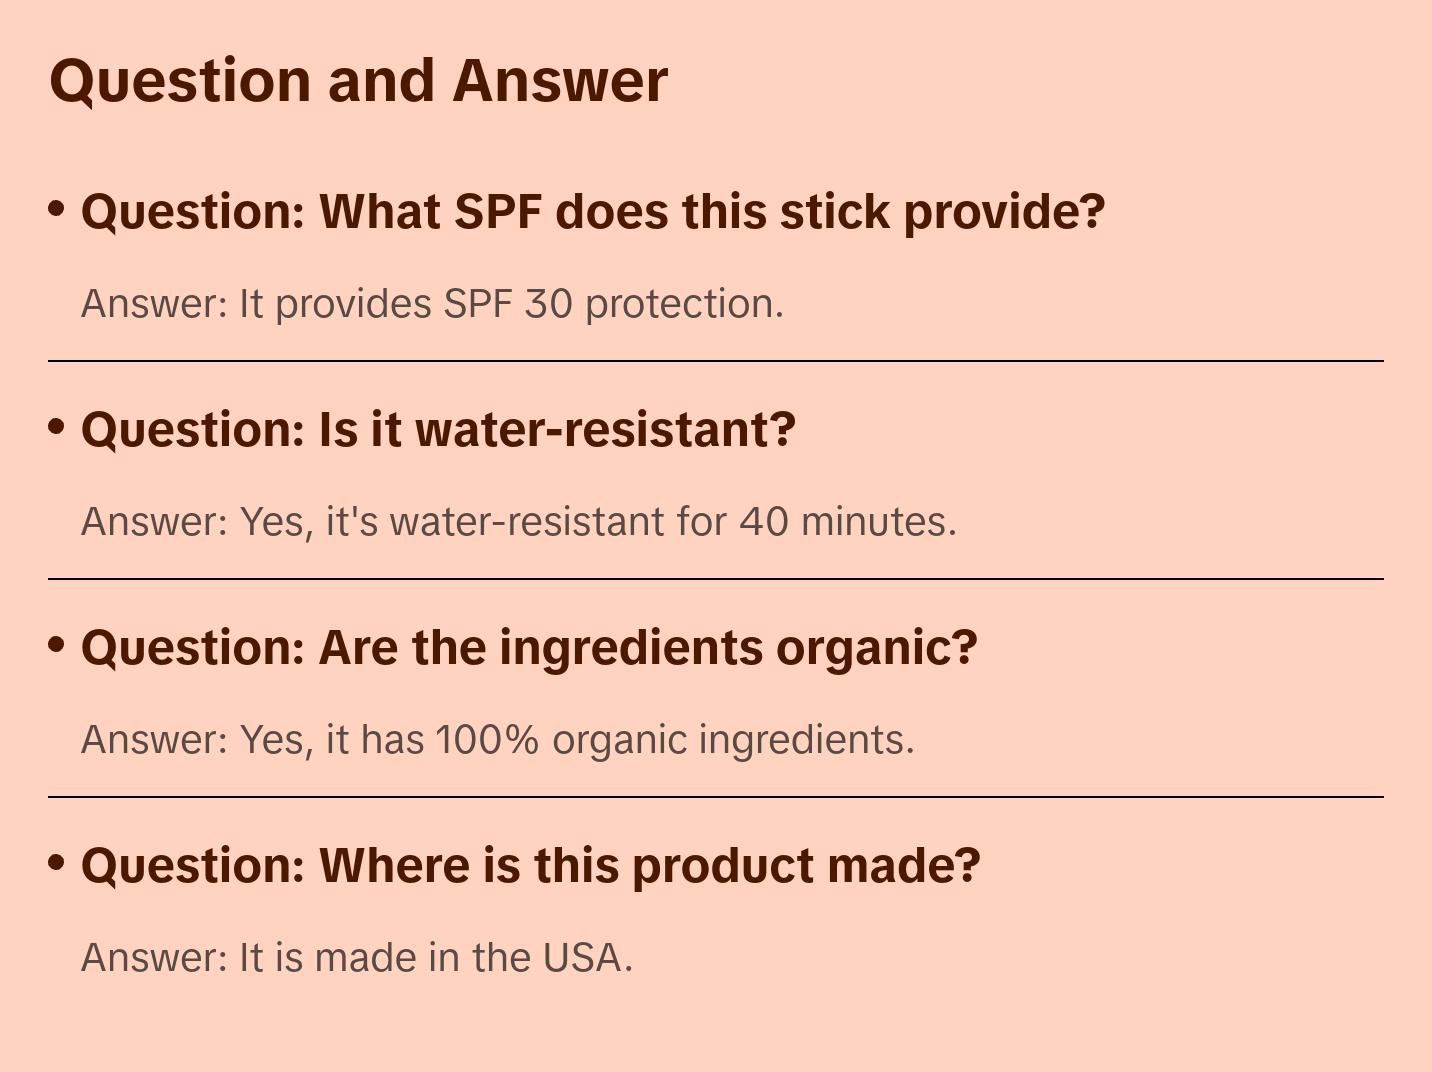Click the bullet beside the product origin question
The image size is (1432, 1072).
[57, 862]
